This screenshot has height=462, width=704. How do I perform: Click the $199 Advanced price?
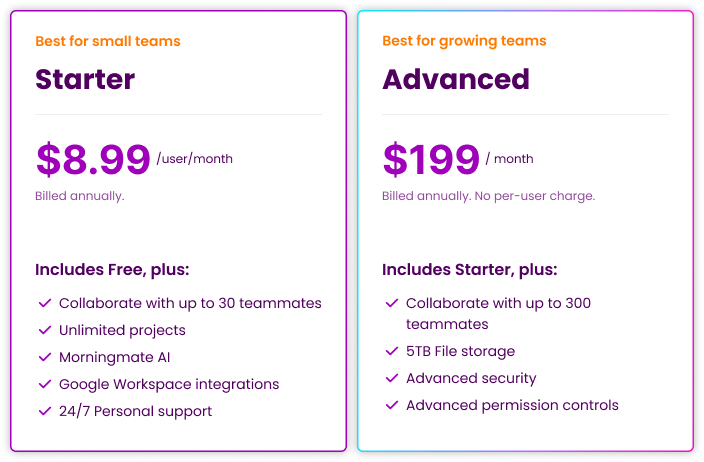click(431, 160)
